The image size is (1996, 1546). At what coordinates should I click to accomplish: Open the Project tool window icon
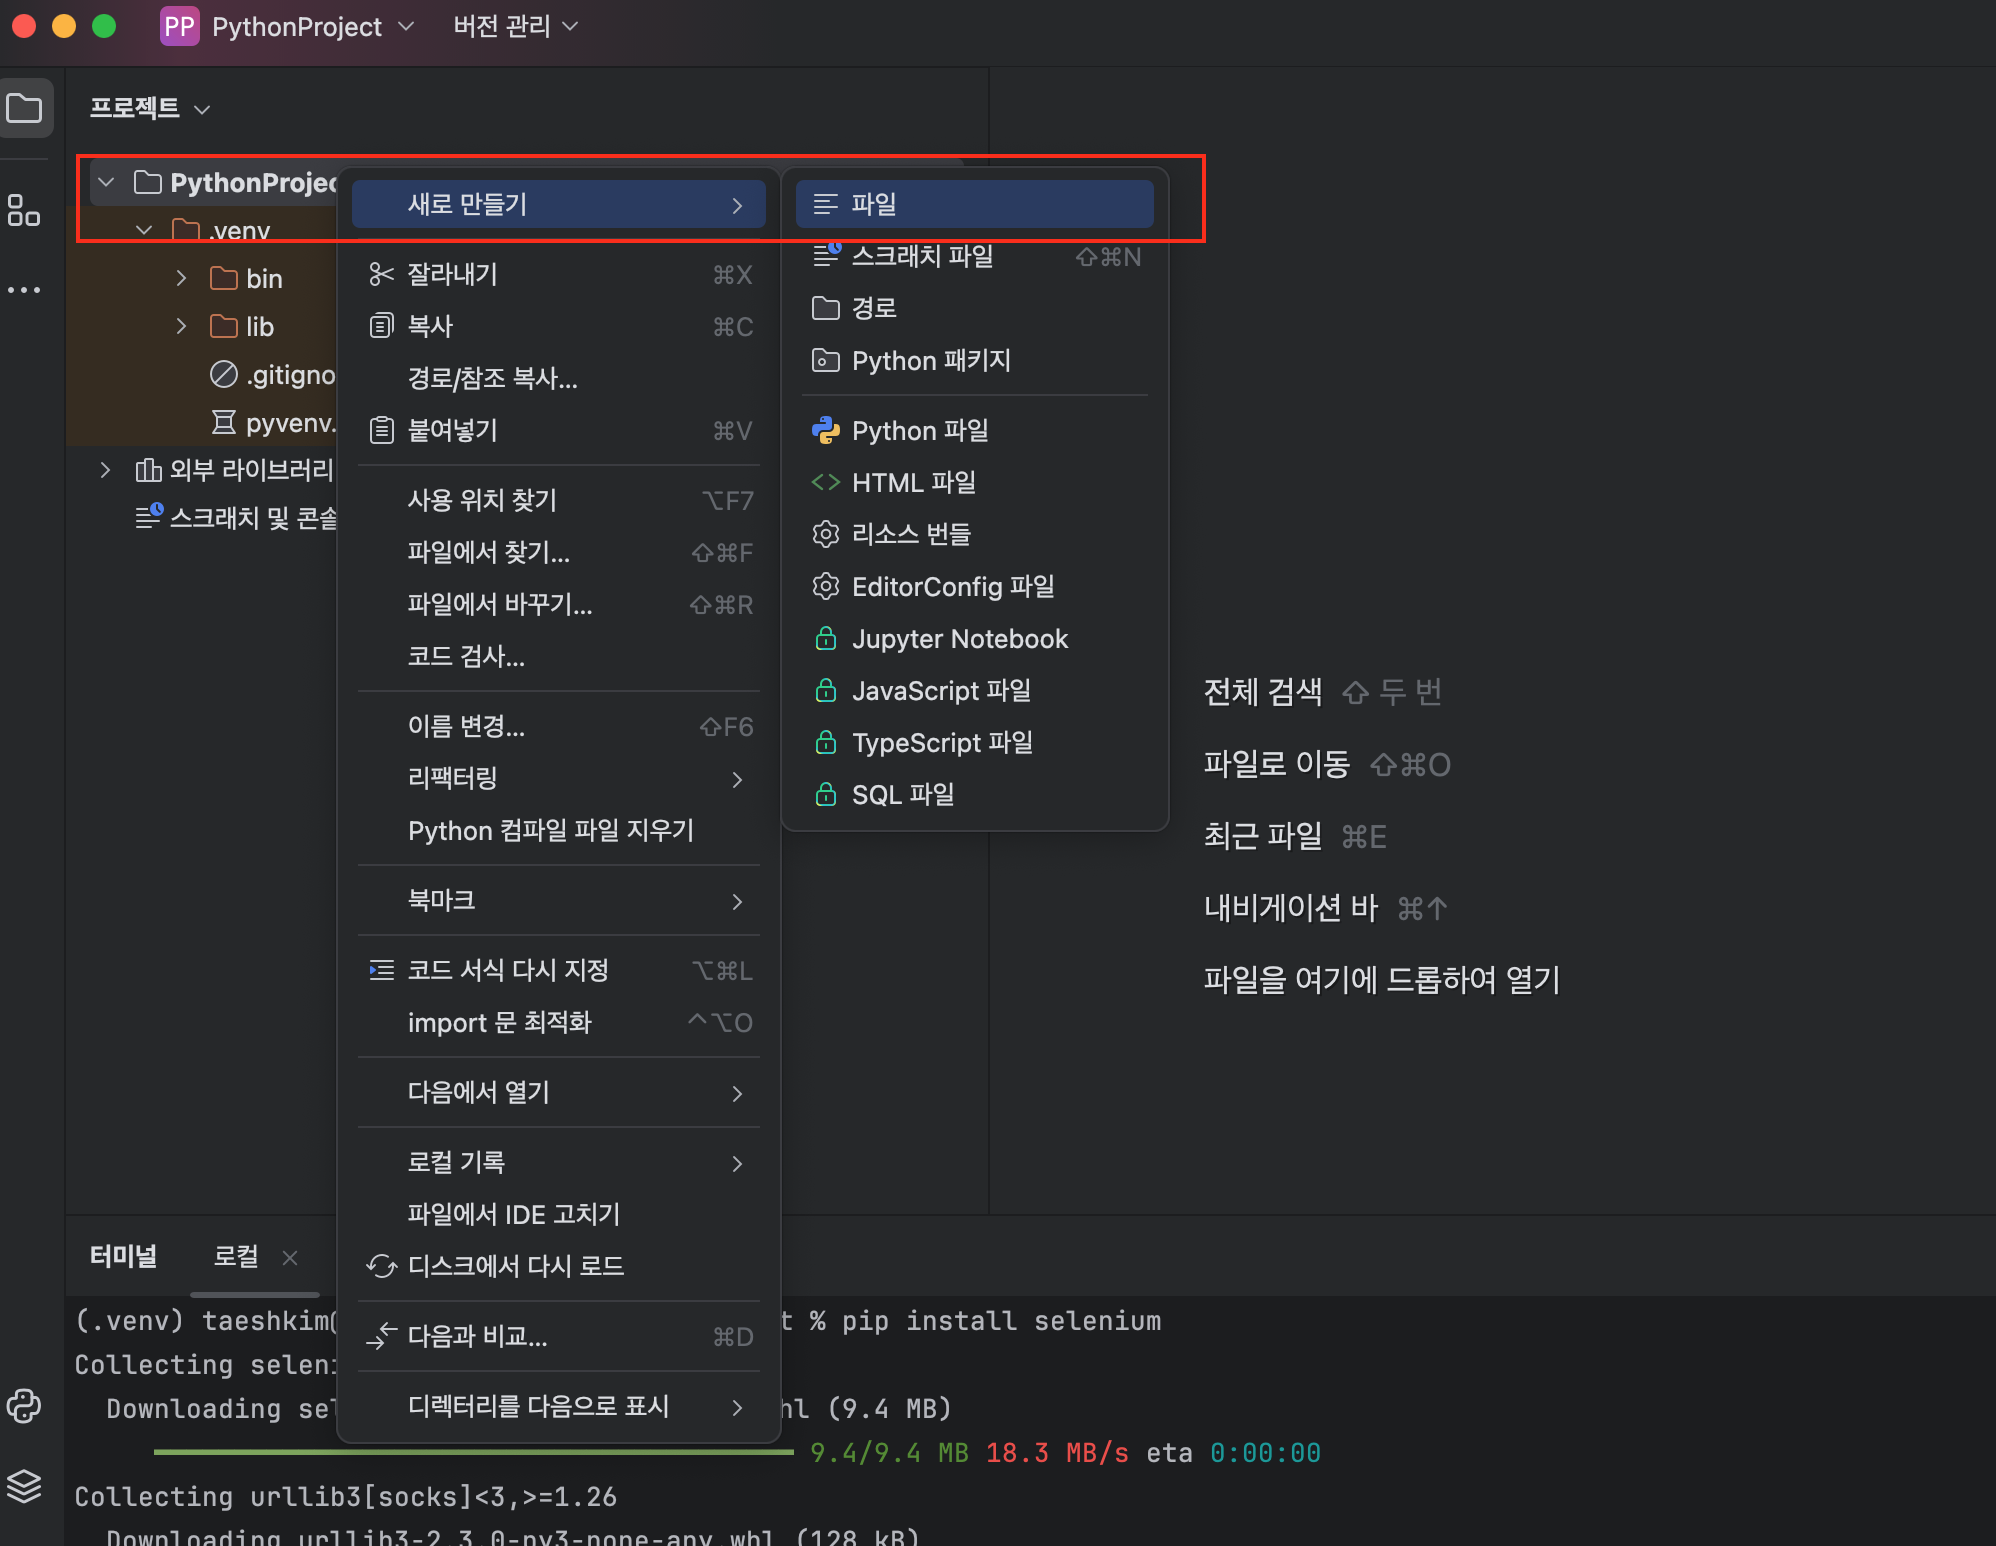pyautogui.click(x=25, y=107)
